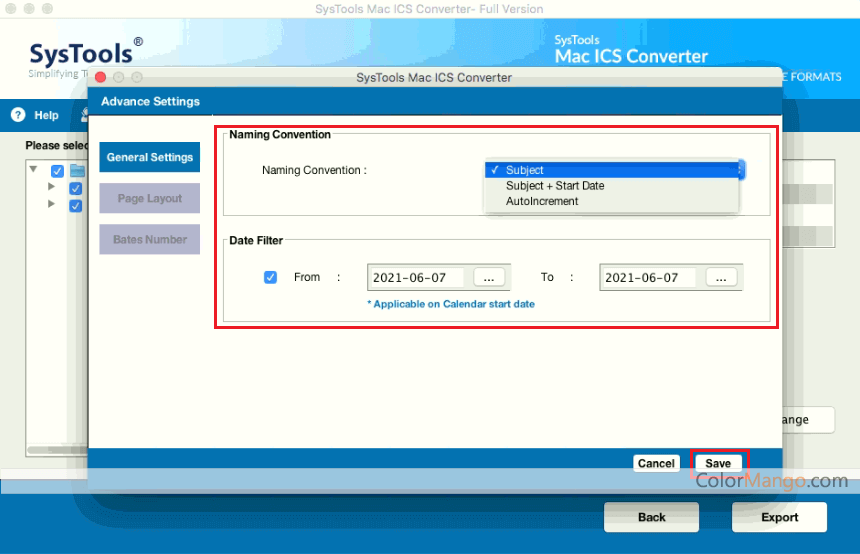
Task: Toggle the Date Filter checkbox
Action: pos(270,277)
